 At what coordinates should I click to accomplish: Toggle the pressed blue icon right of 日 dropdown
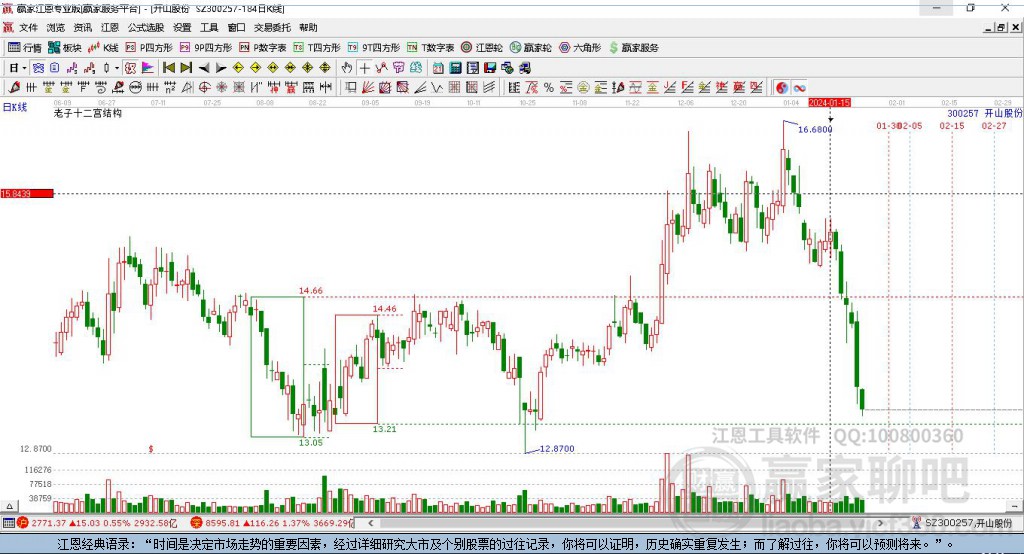tap(38, 67)
